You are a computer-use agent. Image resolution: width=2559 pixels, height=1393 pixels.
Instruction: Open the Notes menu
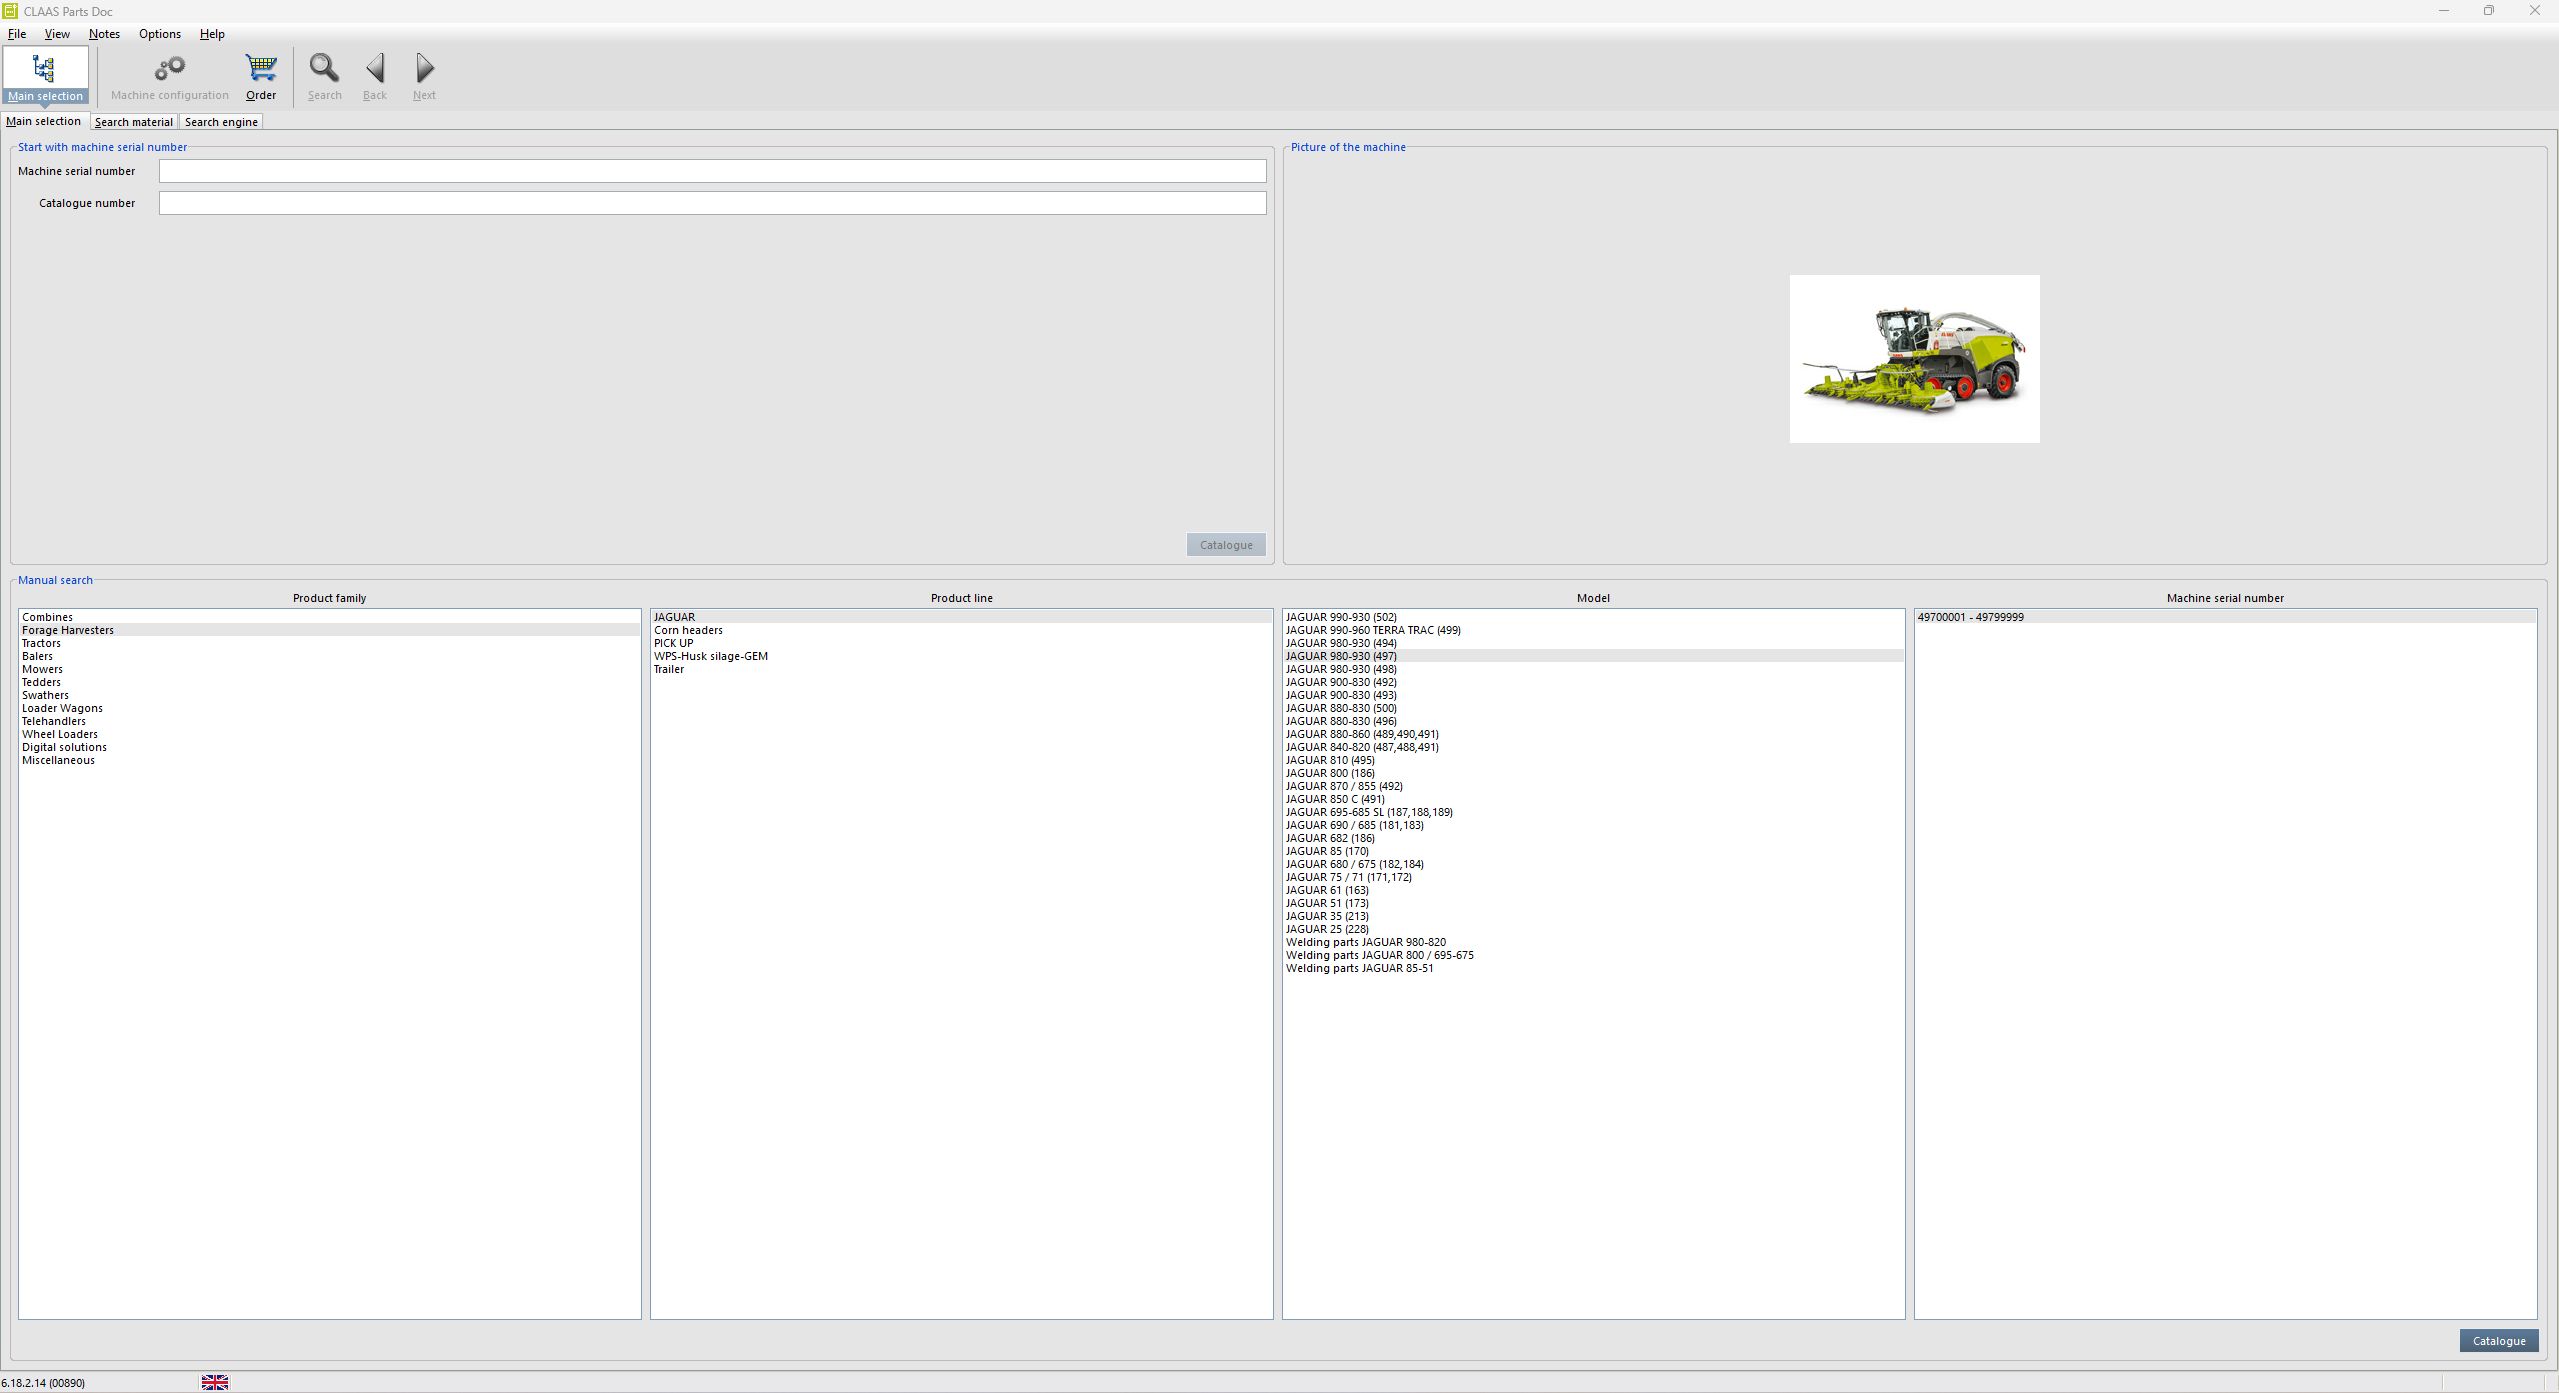pos(104,33)
